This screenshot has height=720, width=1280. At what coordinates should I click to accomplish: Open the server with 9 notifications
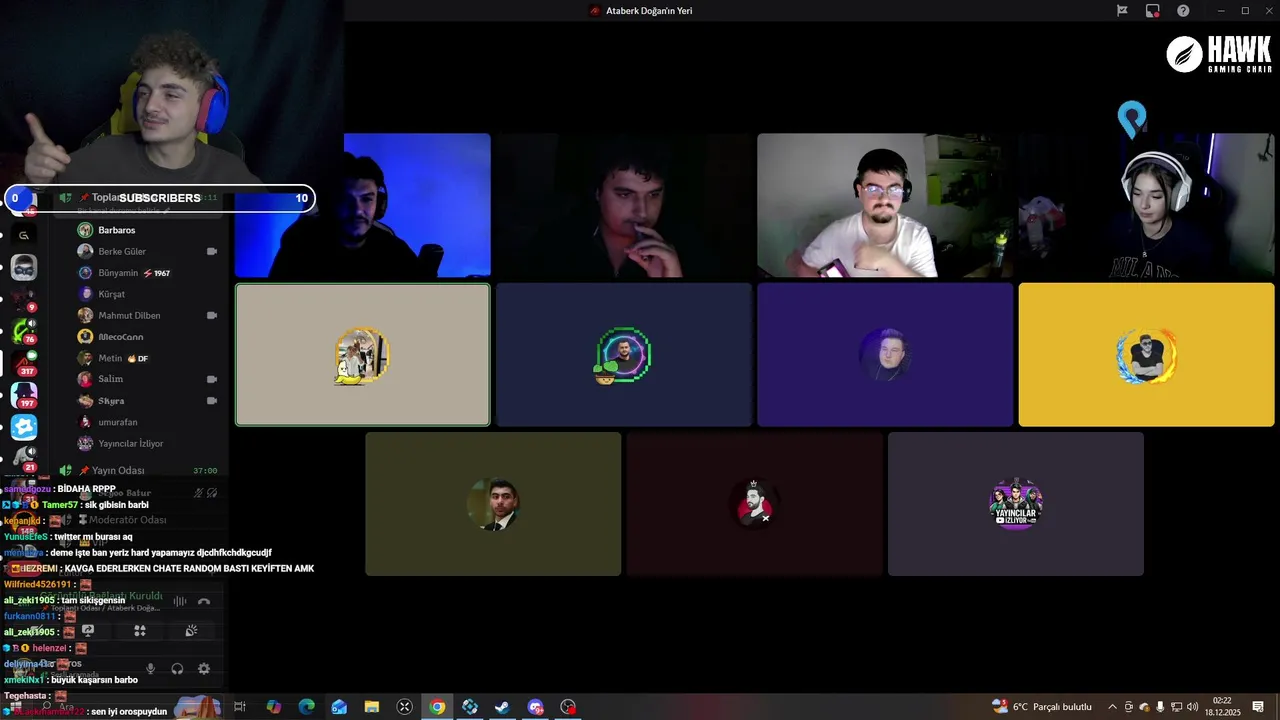[x=24, y=299]
